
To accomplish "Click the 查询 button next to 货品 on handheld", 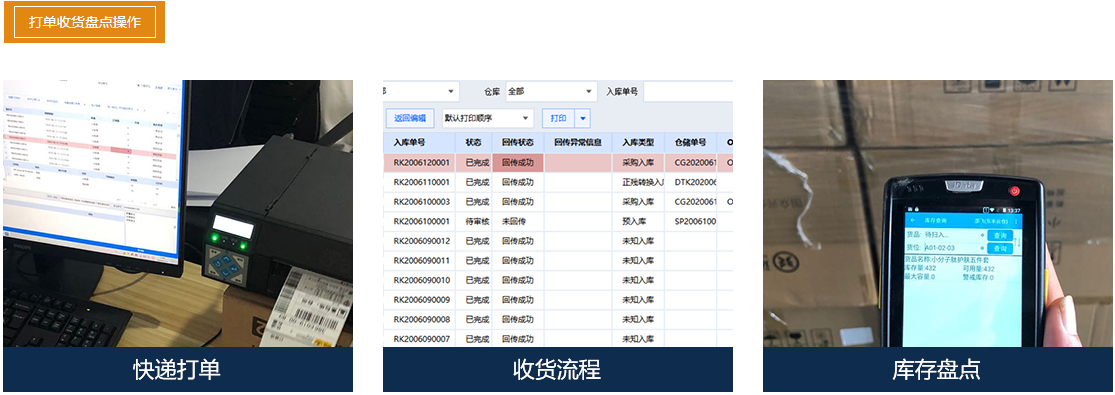I will 1000,235.
